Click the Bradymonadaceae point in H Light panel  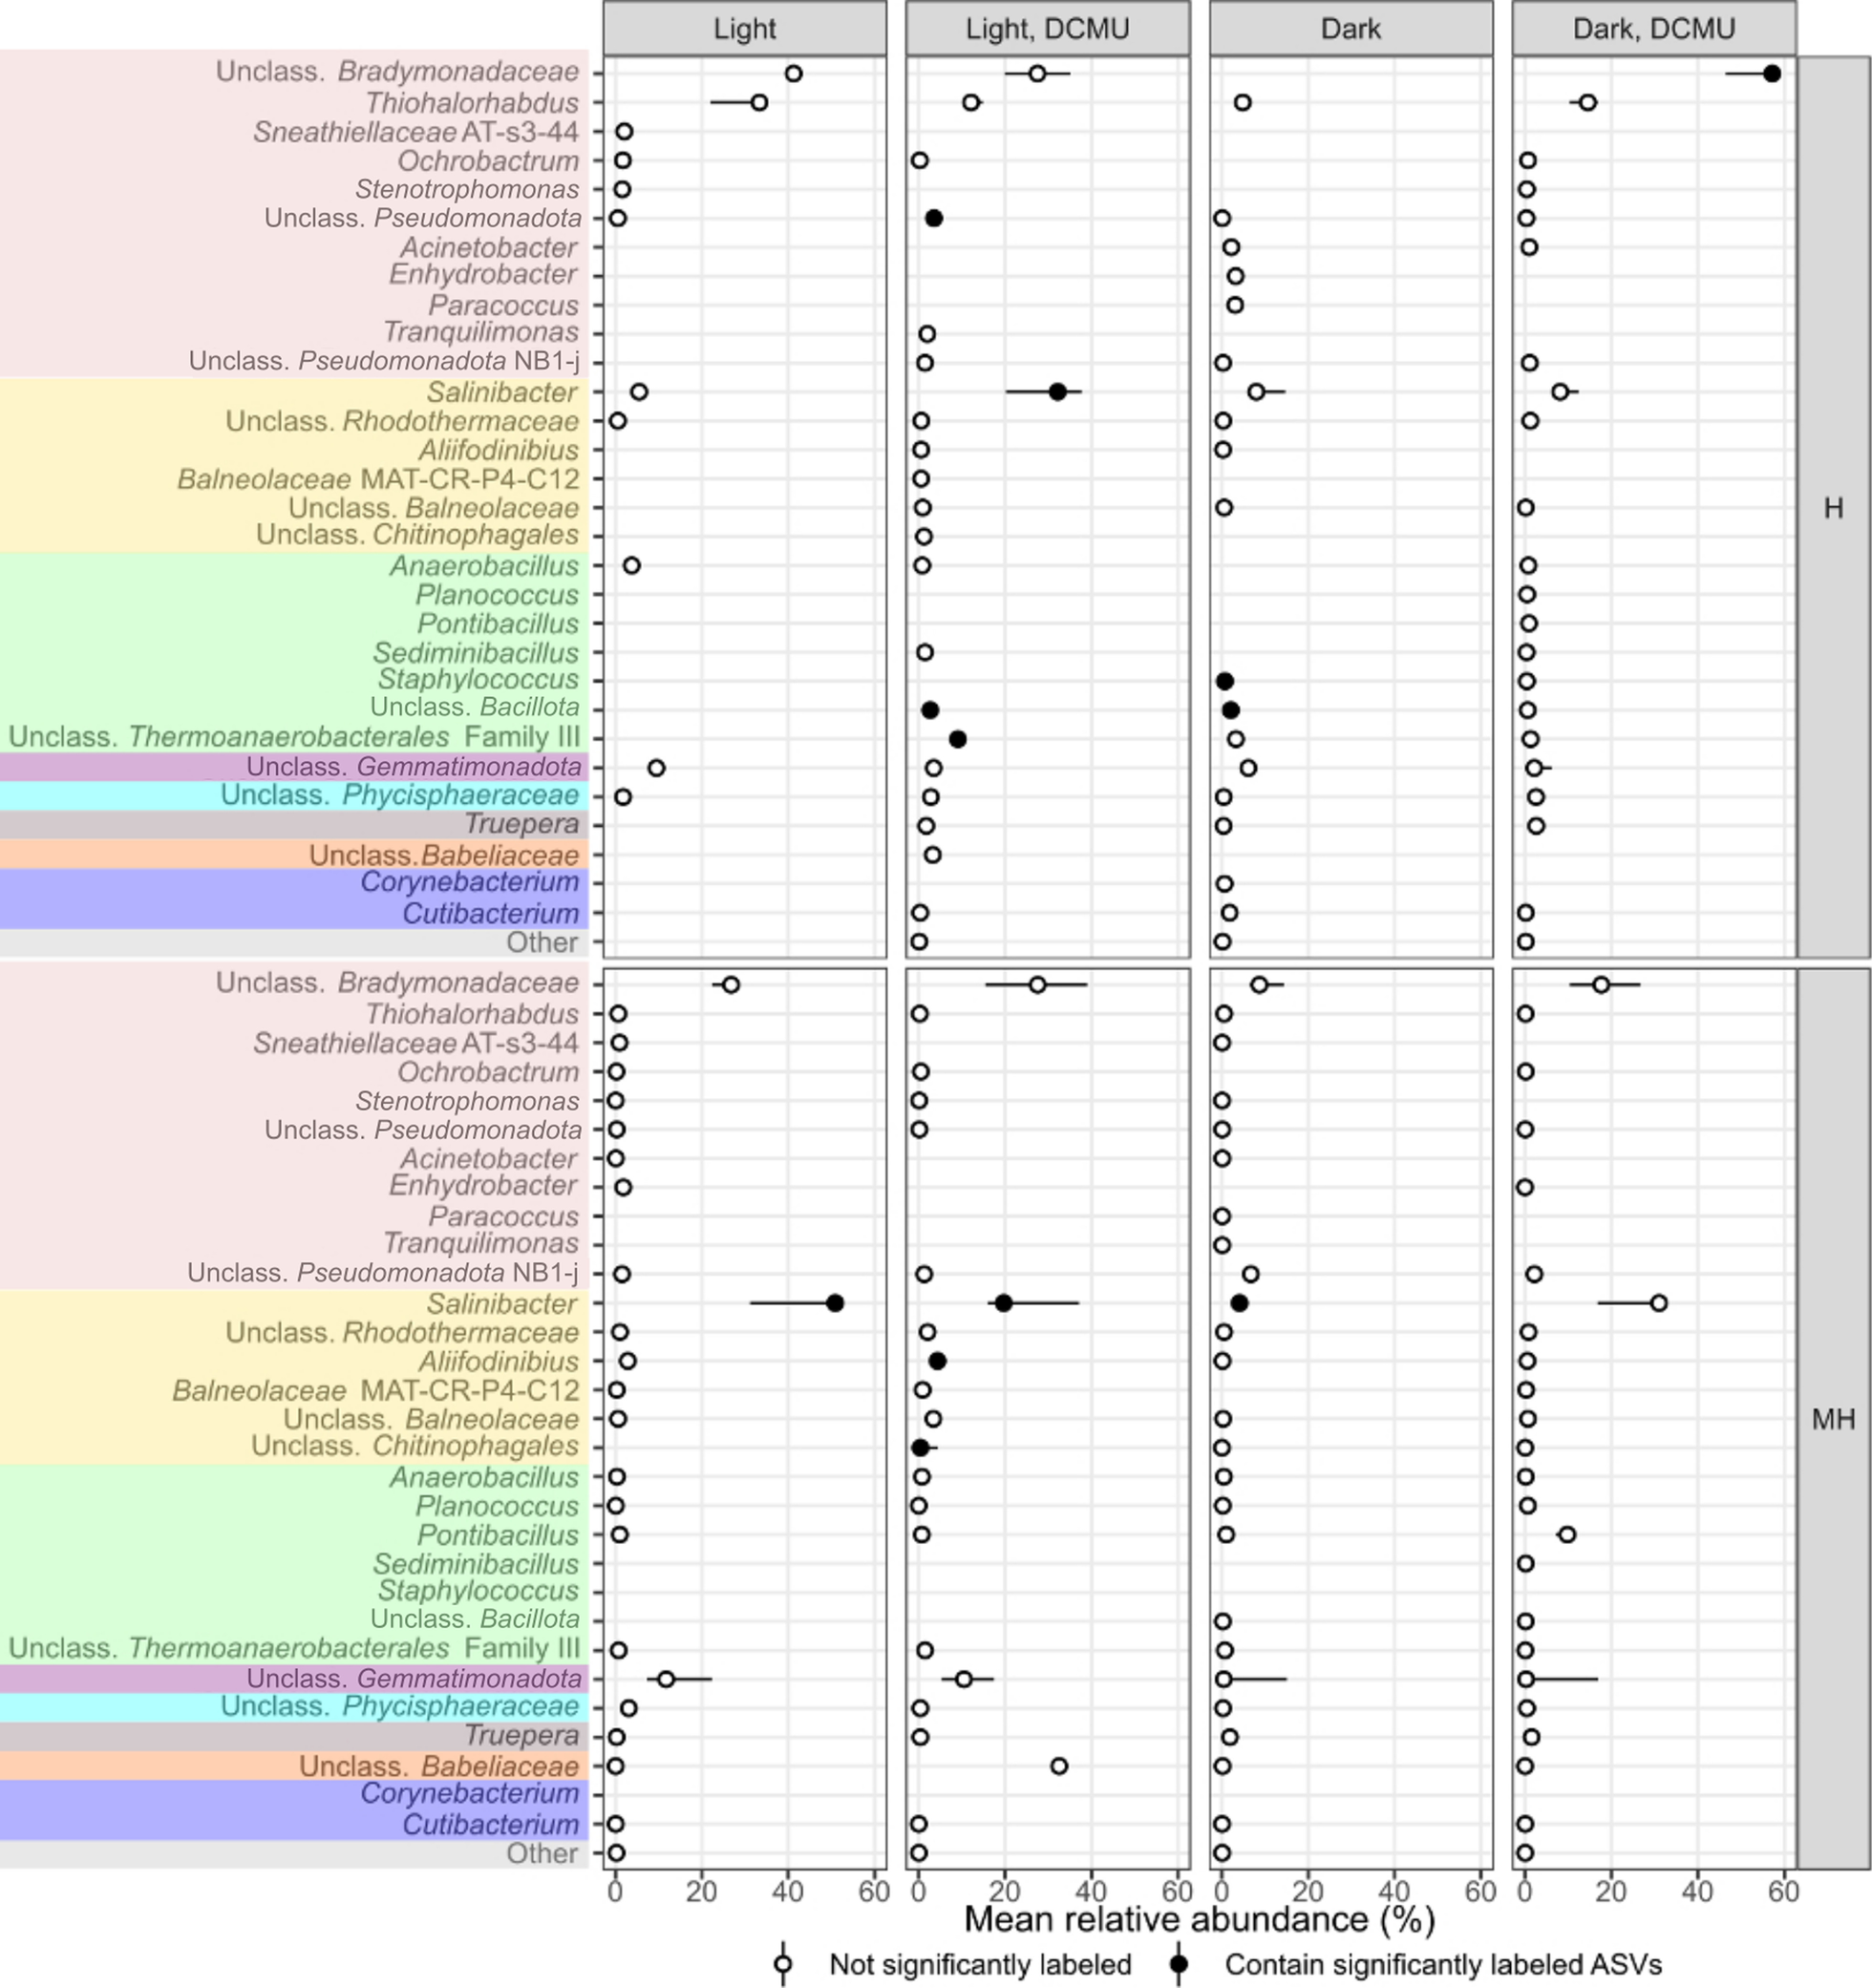pyautogui.click(x=793, y=73)
